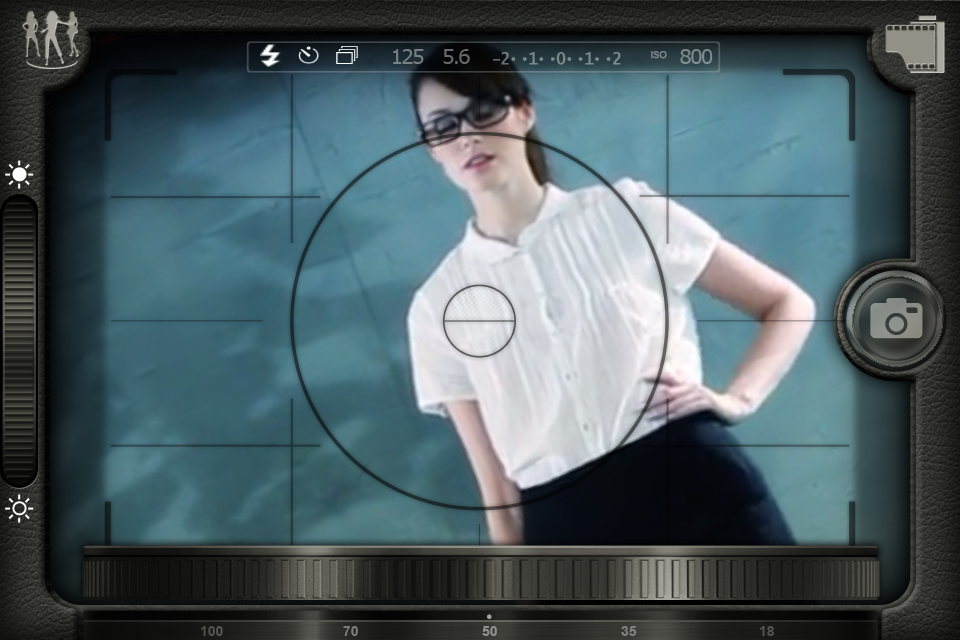This screenshot has width=960, height=640.
Task: Set focal length to 18
Action: tap(767, 631)
